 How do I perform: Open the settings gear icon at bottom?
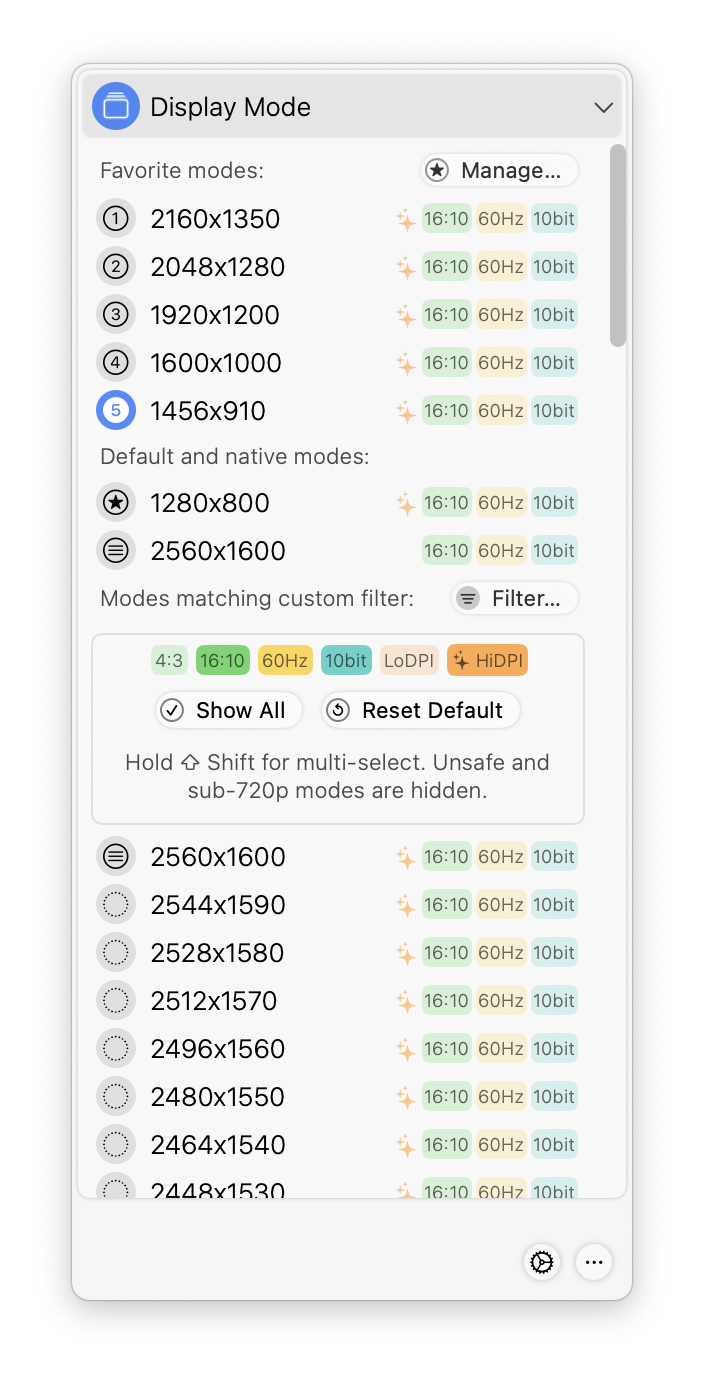(542, 1262)
